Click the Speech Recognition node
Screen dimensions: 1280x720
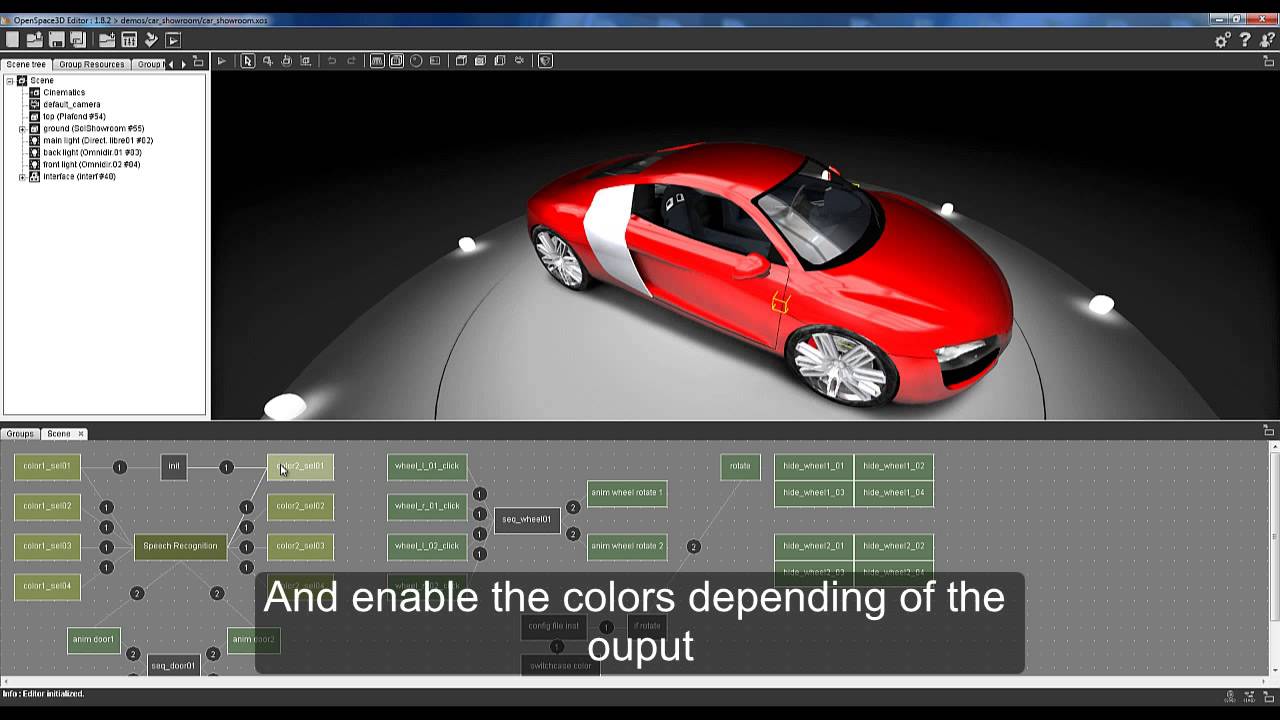[180, 546]
